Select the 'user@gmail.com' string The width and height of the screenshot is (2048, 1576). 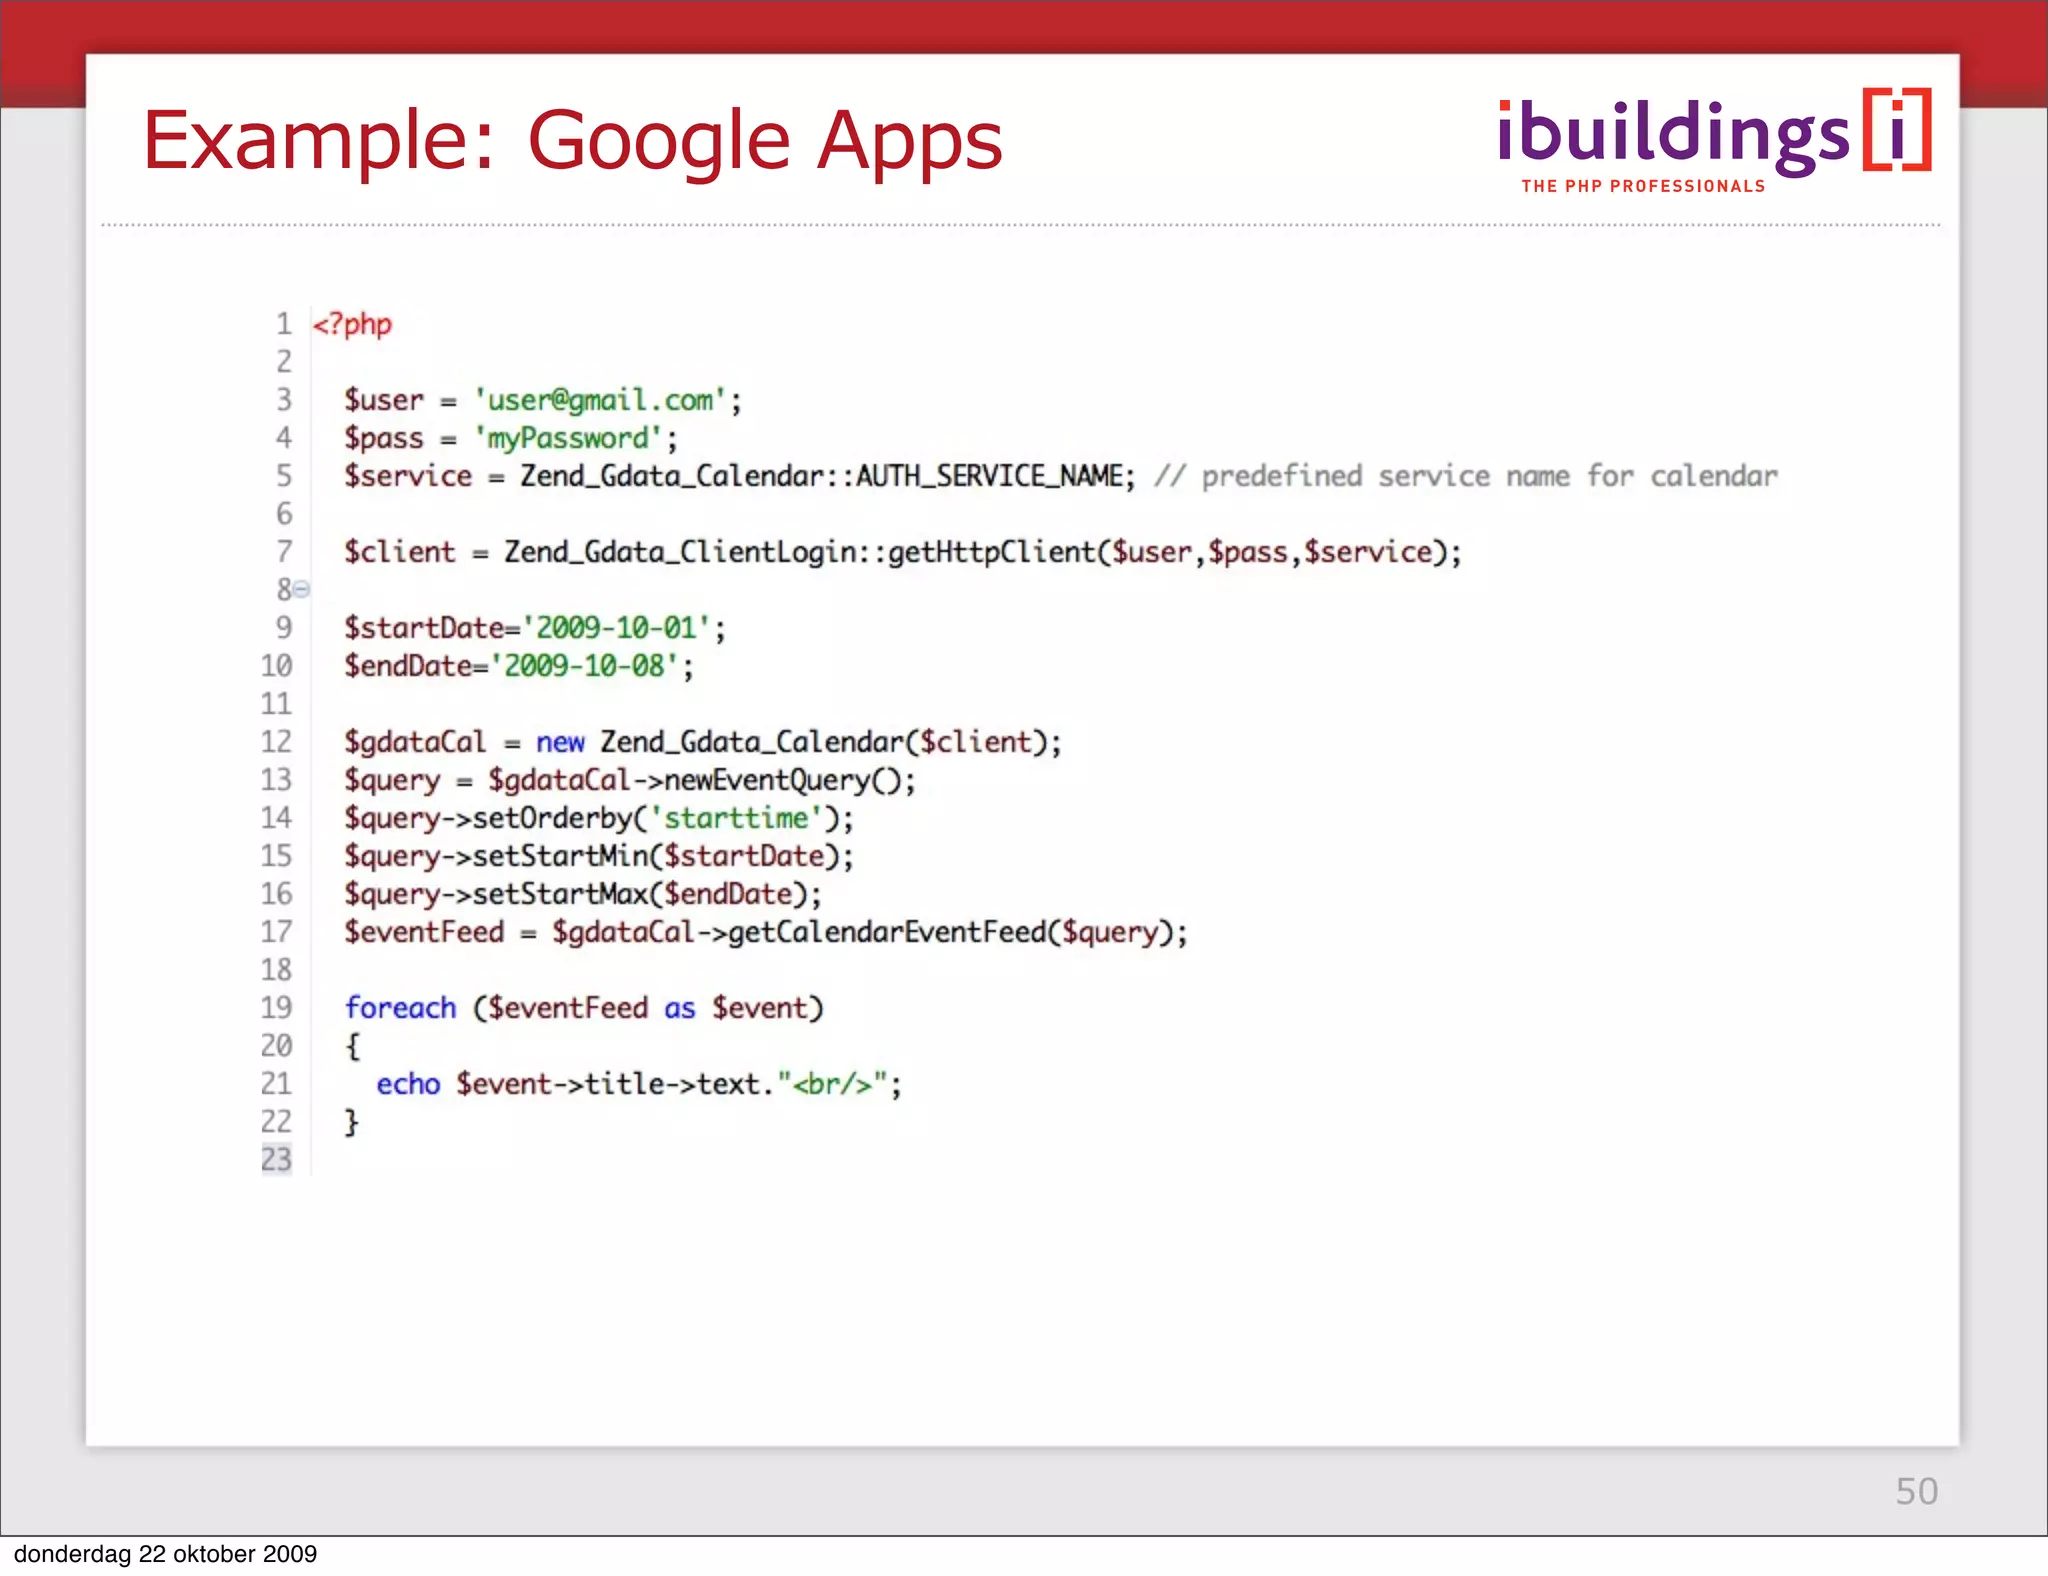(x=600, y=400)
